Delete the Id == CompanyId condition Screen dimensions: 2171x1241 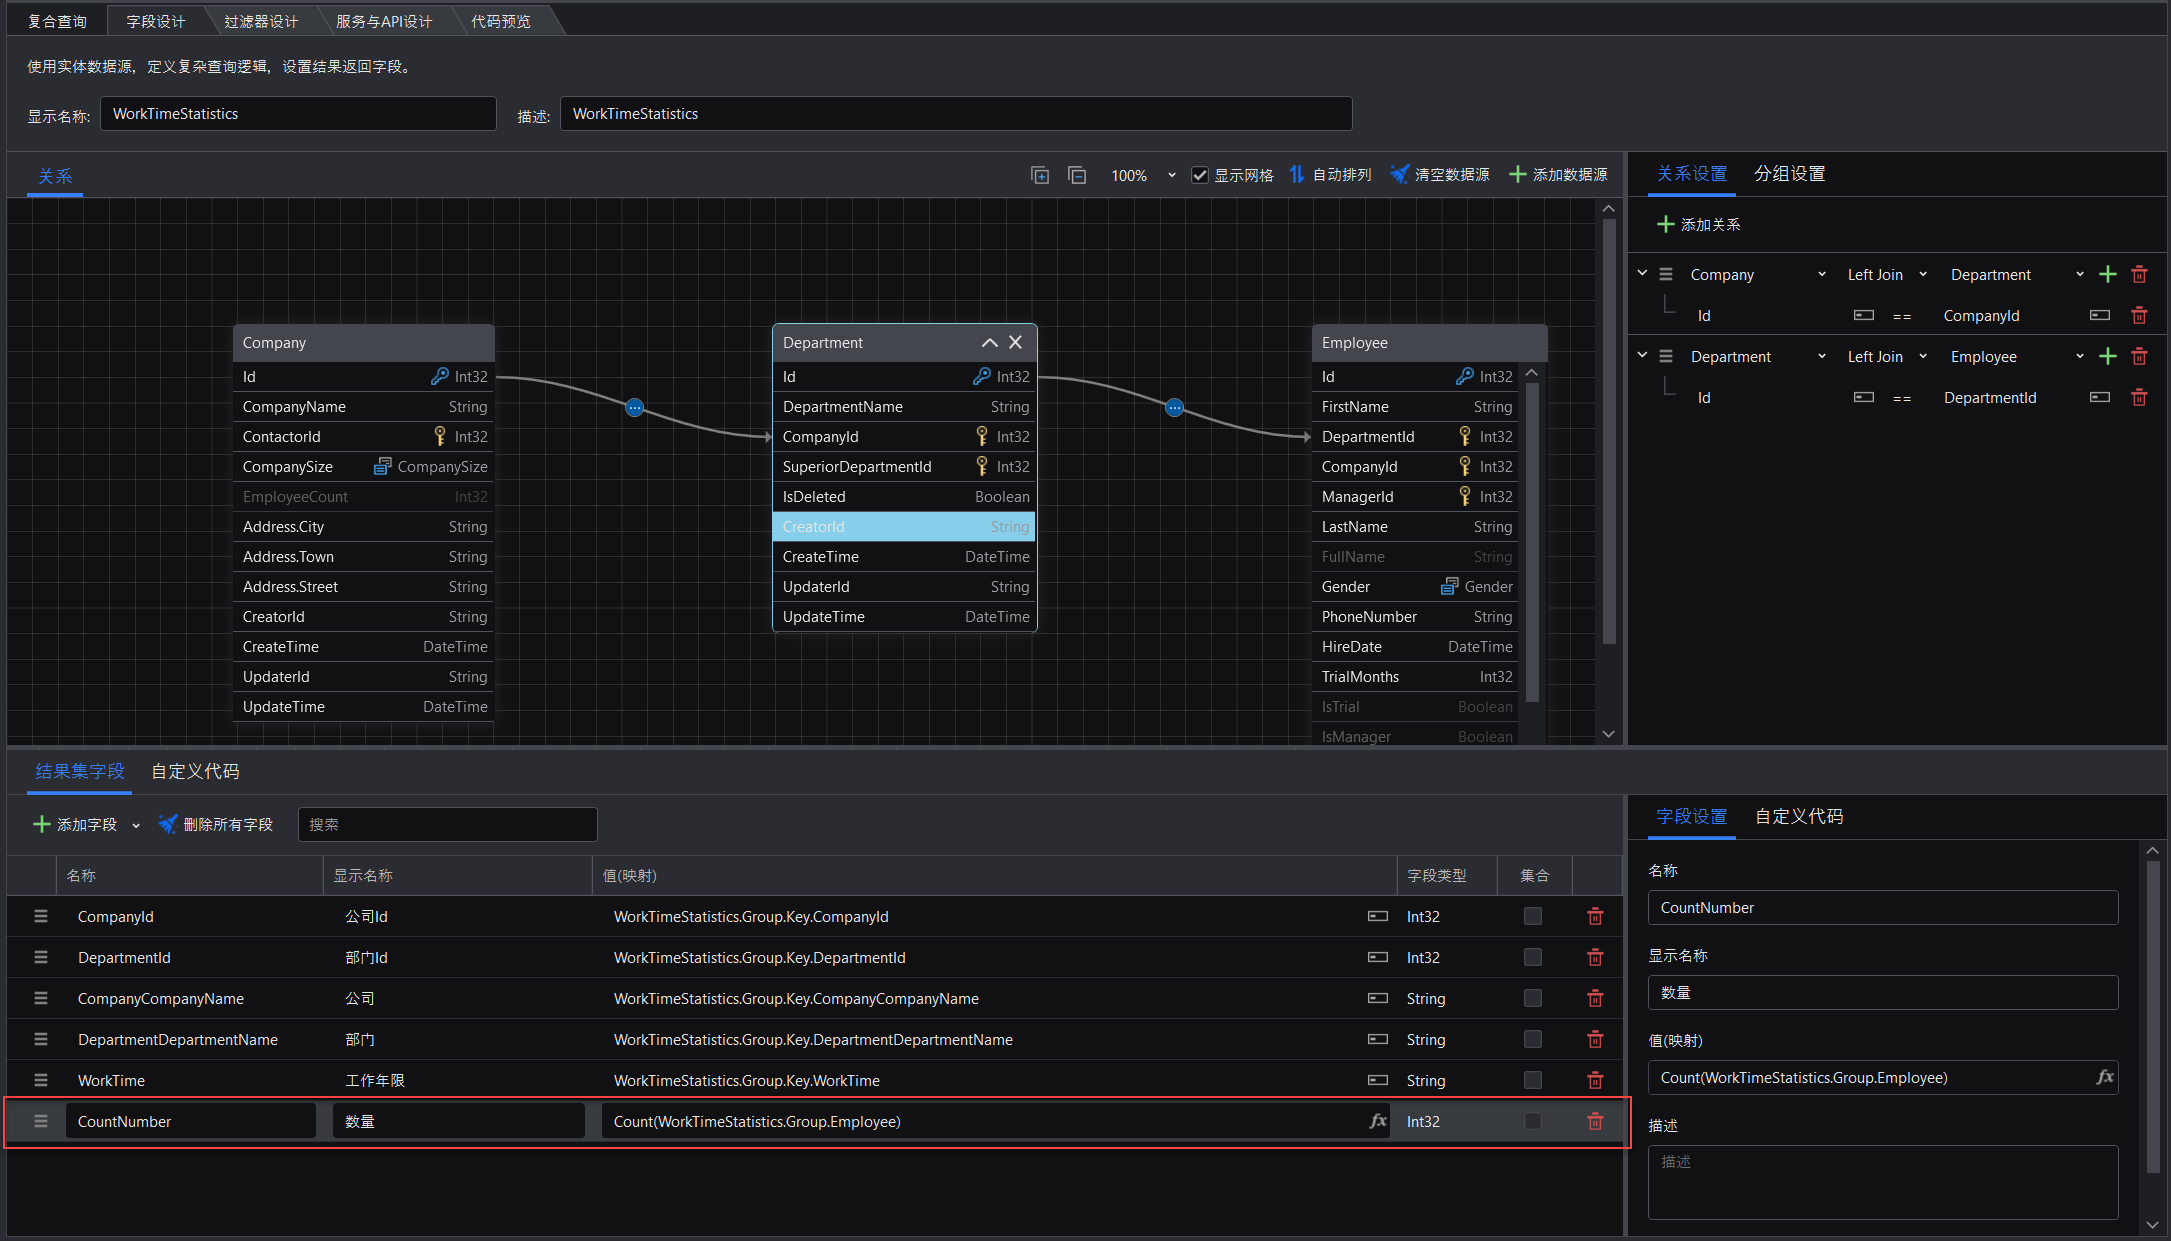pyautogui.click(x=2139, y=315)
